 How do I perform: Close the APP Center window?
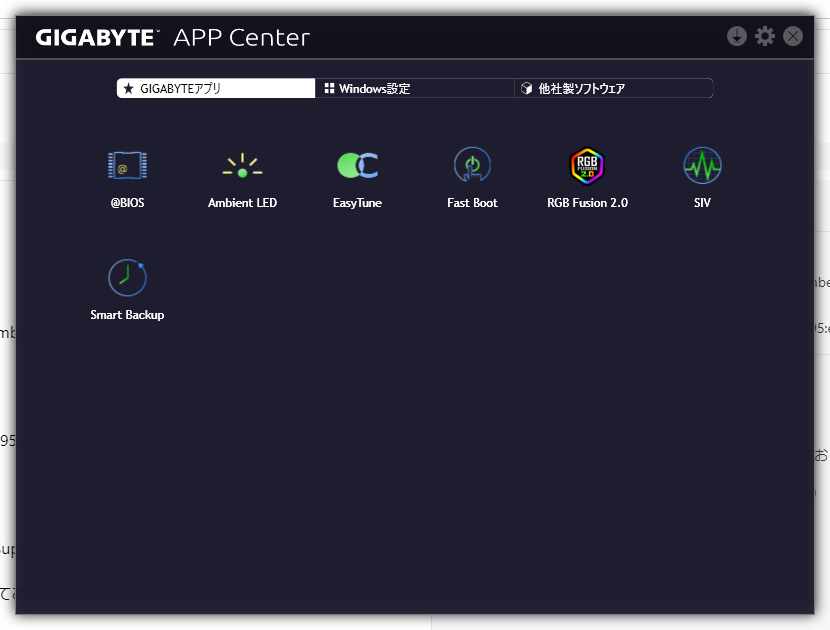[792, 37]
